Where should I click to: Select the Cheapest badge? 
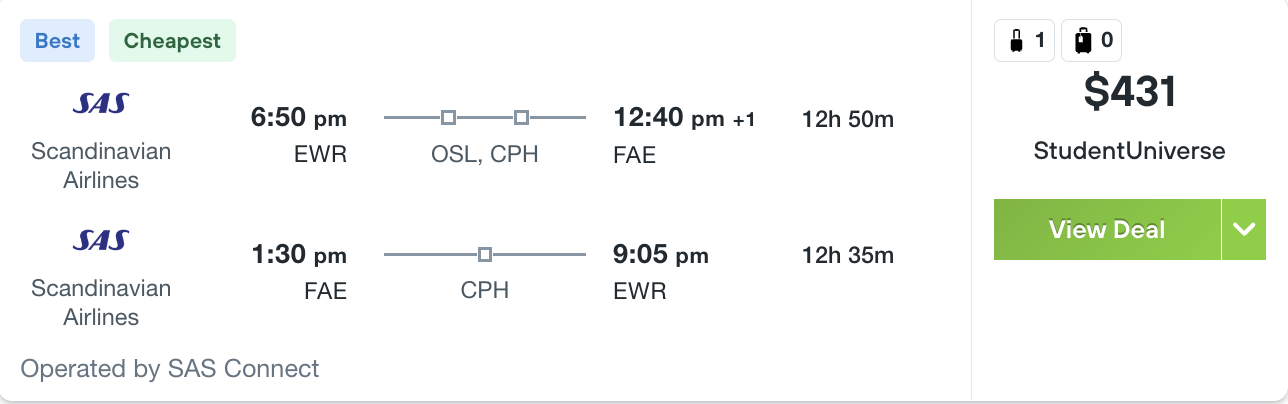pyautogui.click(x=172, y=41)
